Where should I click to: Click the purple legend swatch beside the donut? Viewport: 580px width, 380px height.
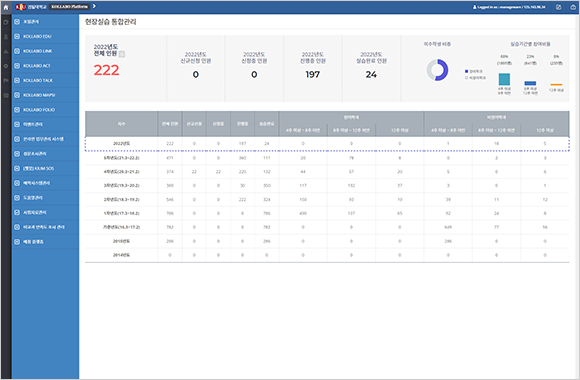[x=466, y=71]
